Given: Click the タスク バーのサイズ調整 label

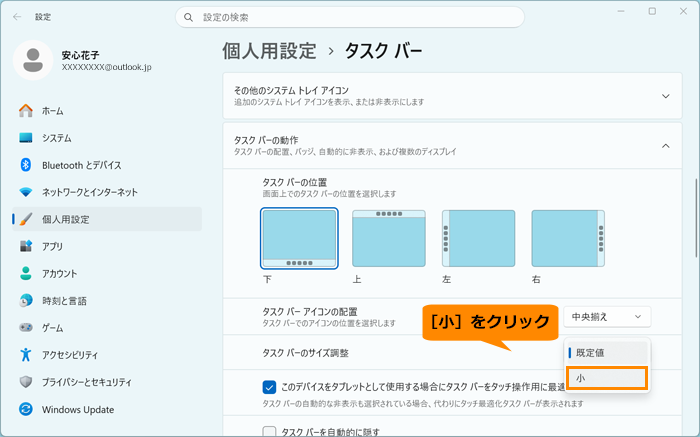Looking at the screenshot, I should (x=305, y=353).
